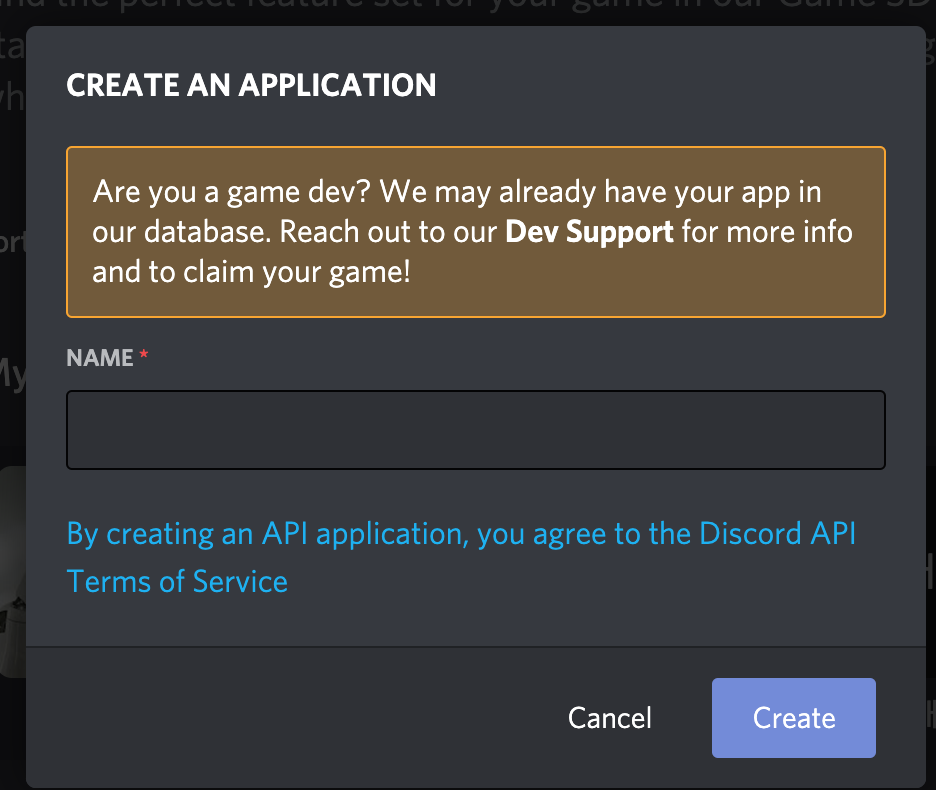Click the "NAME" field label
Image resolution: width=936 pixels, height=790 pixels.
click(x=100, y=358)
